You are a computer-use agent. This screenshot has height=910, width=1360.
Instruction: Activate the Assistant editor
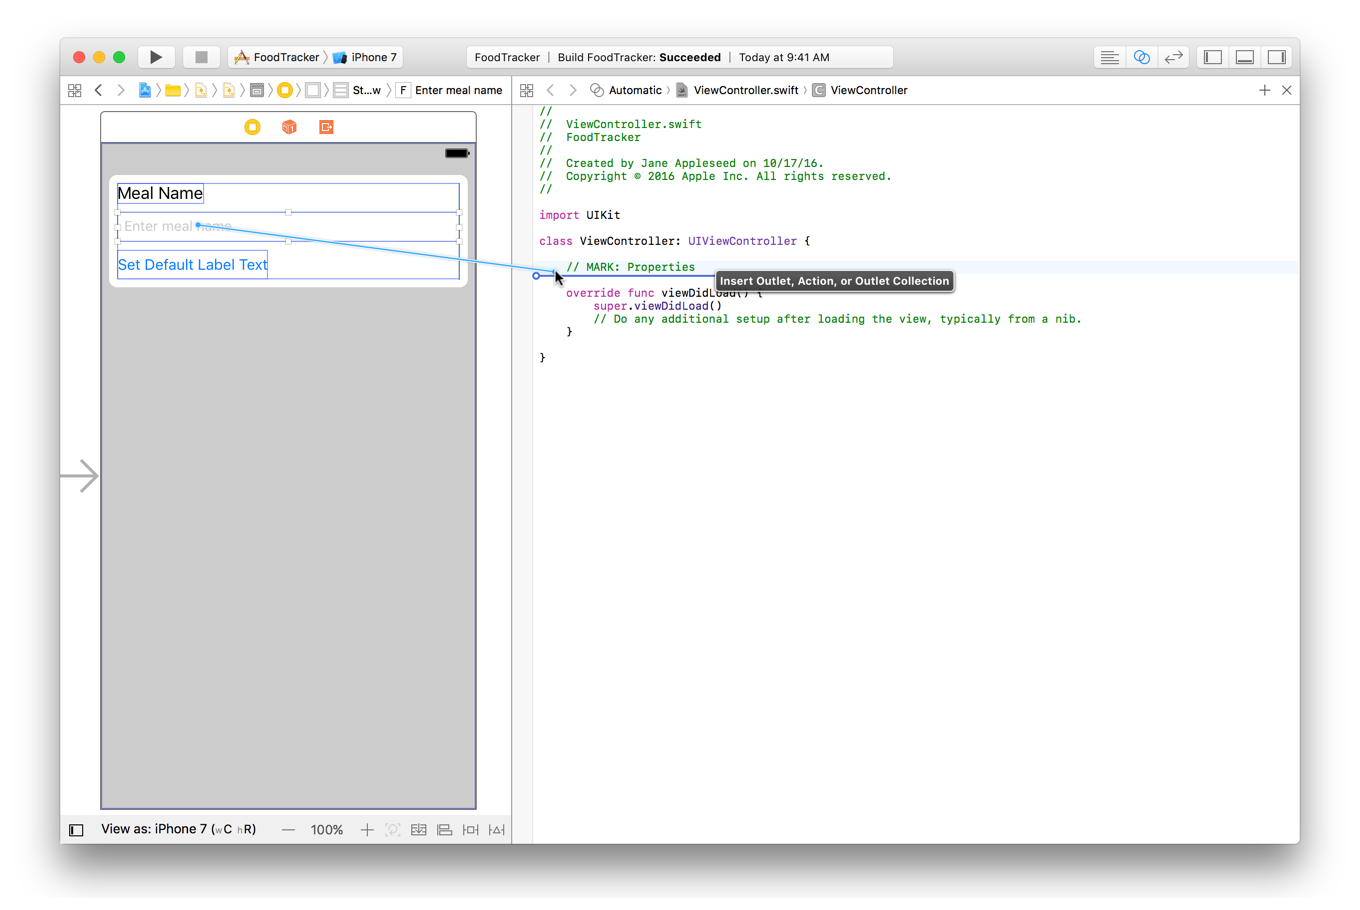coord(1141,57)
